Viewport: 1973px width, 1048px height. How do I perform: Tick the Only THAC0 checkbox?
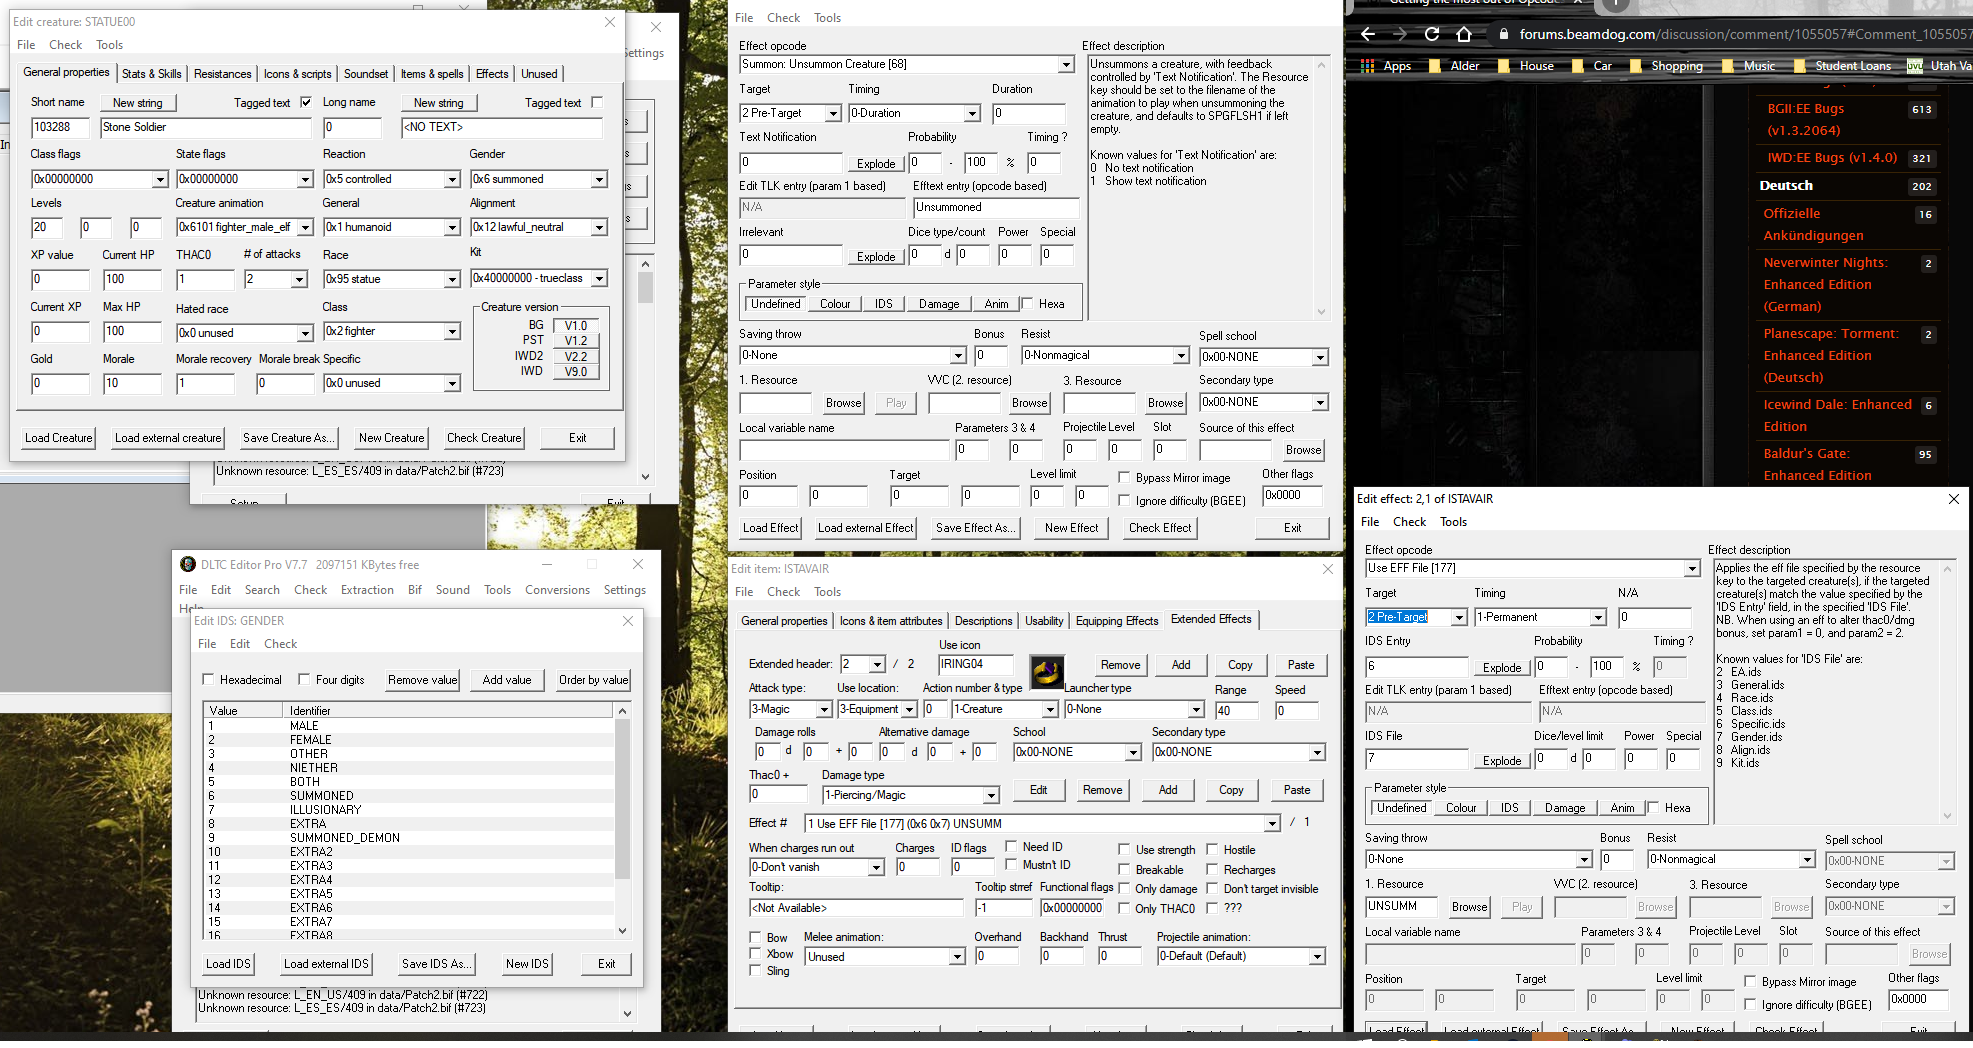(1124, 909)
